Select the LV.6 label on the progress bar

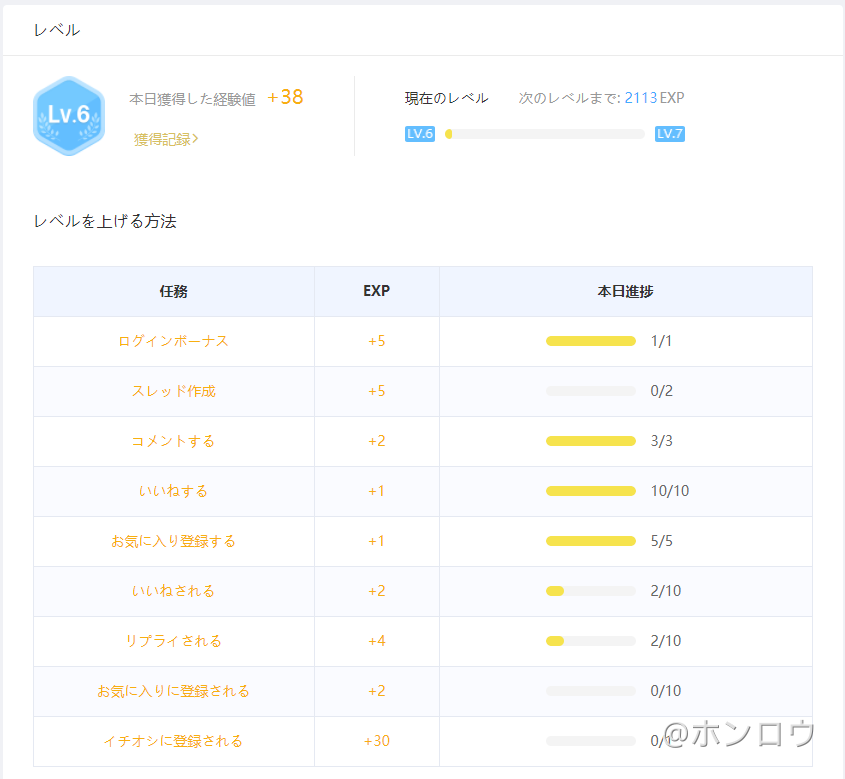[x=420, y=133]
